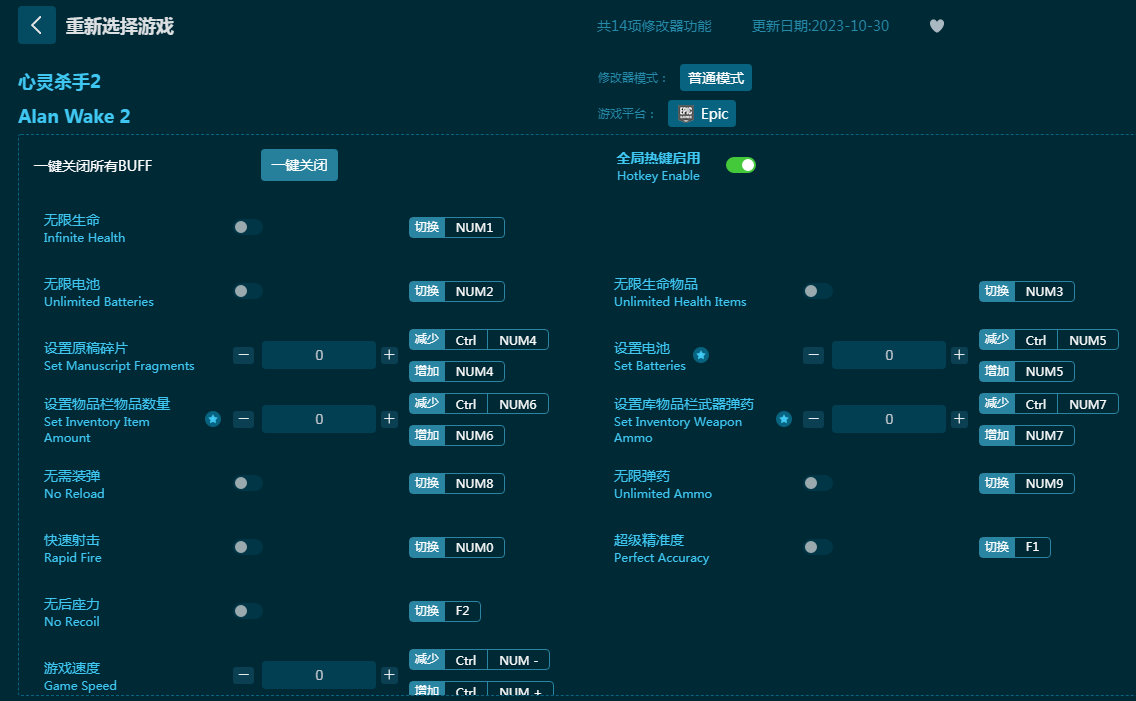Increase Set Inventory Item Amount with plus

(x=389, y=419)
